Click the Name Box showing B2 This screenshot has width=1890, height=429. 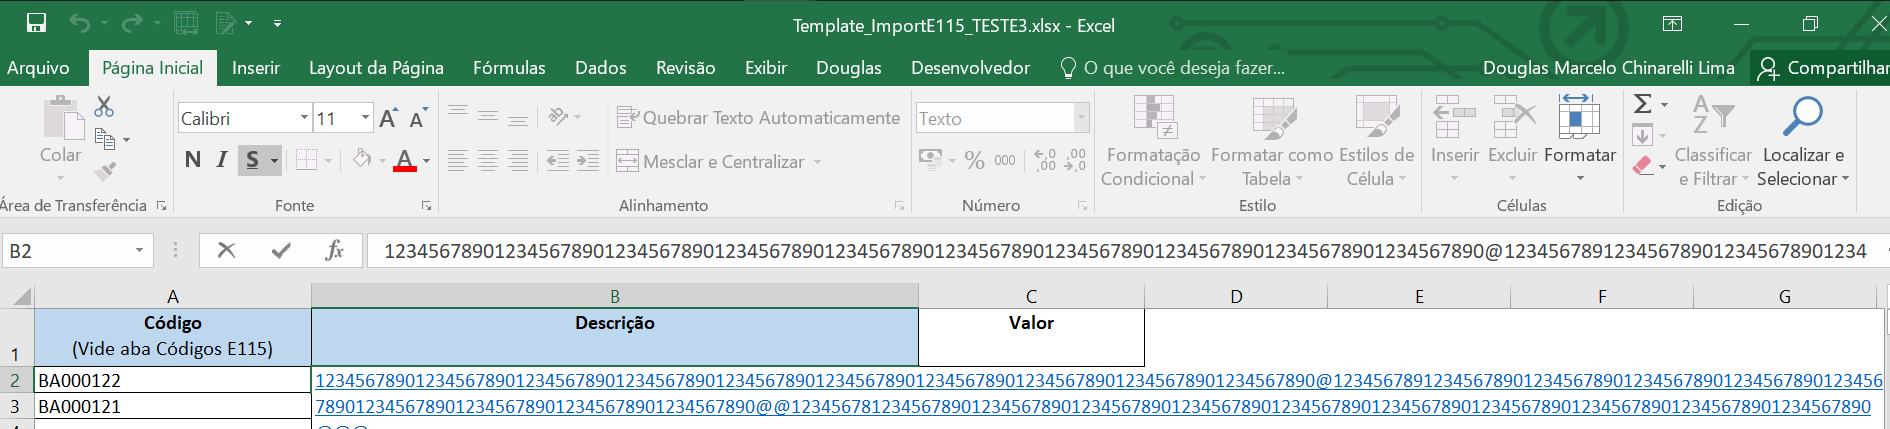[x=68, y=251]
